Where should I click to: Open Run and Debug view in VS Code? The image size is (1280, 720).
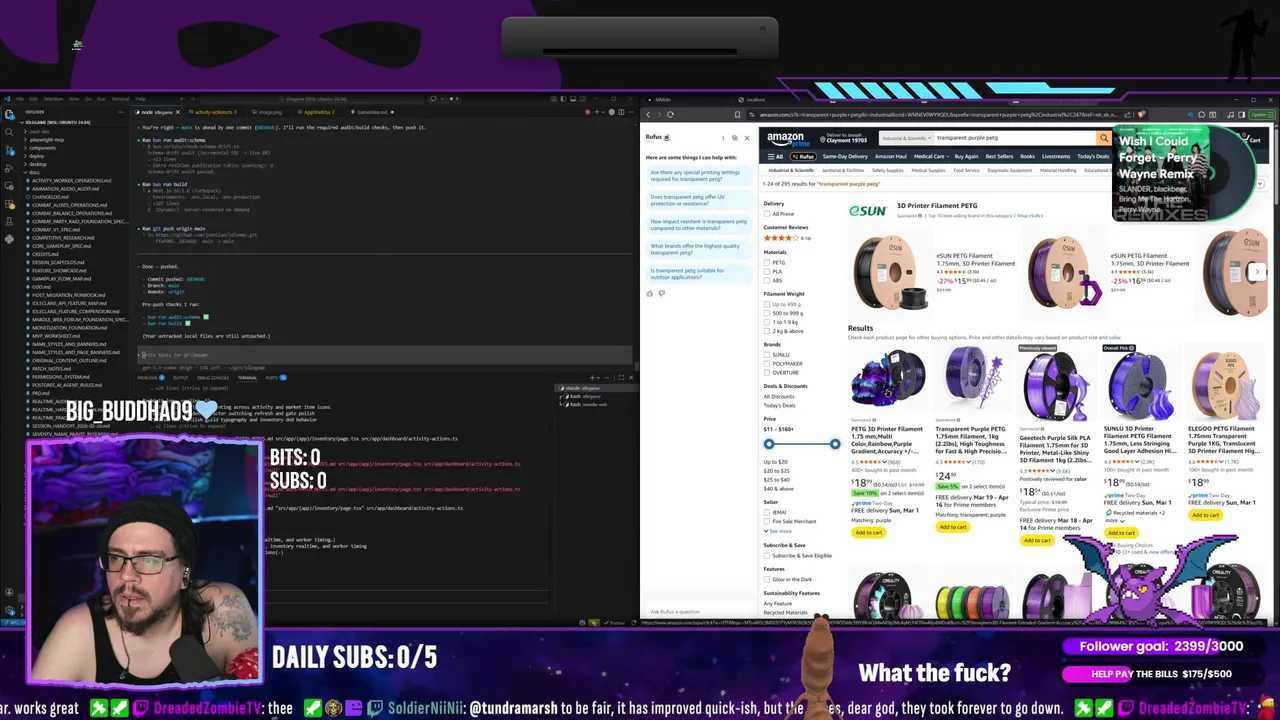[9, 168]
